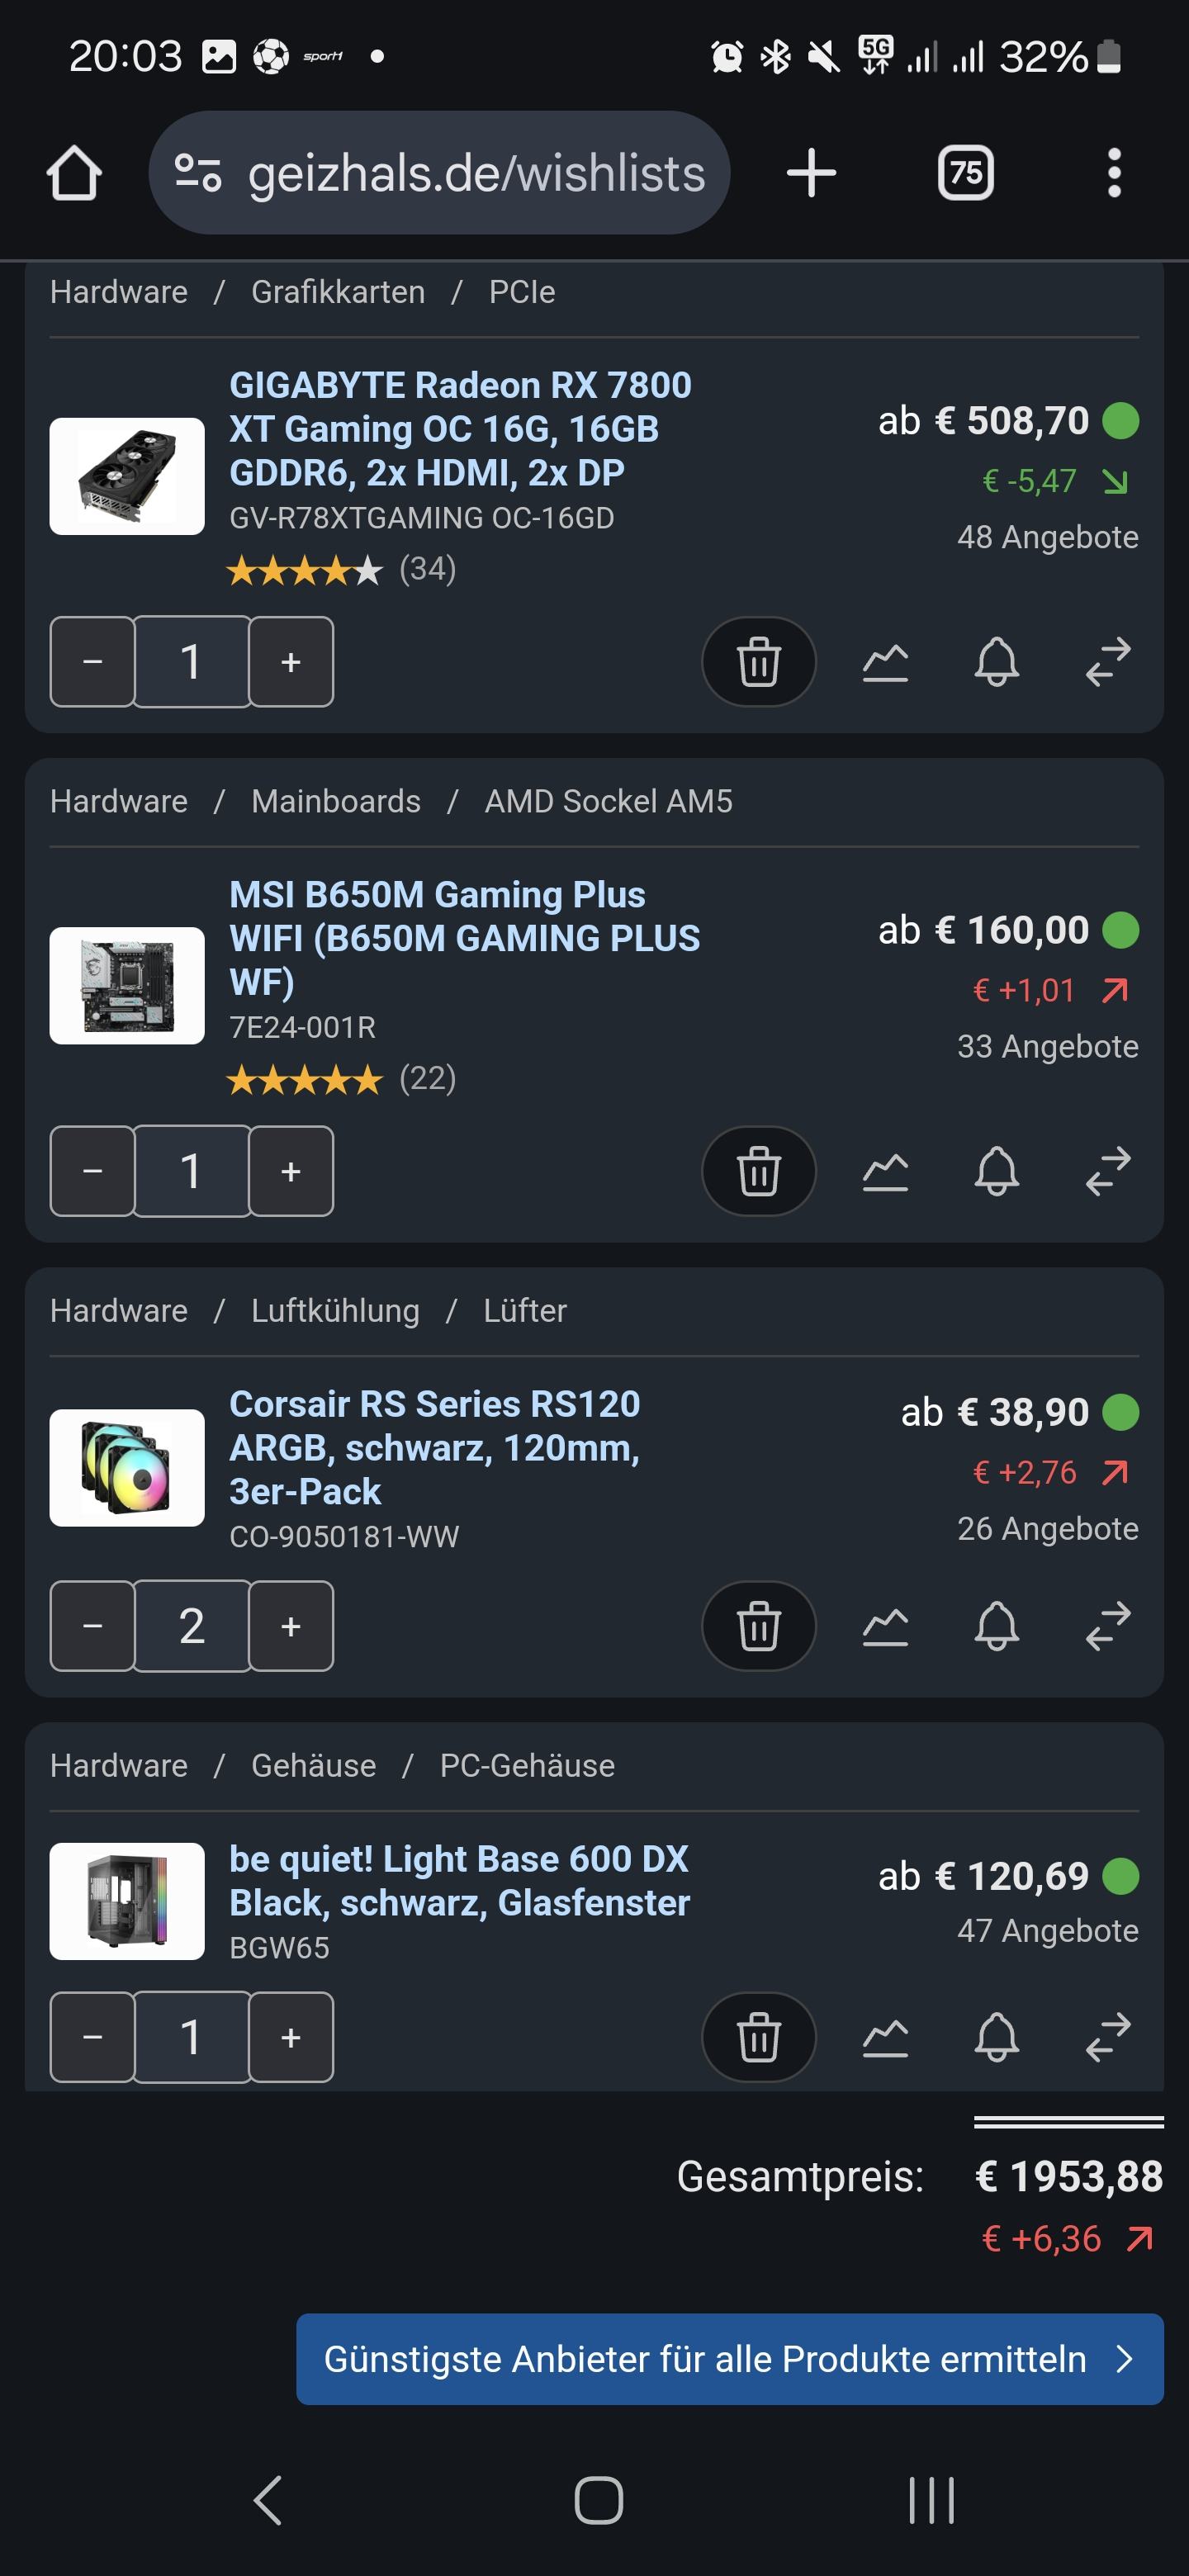Open a new browser tab with plus
Image resolution: width=1189 pixels, height=2576 pixels.
click(x=811, y=173)
